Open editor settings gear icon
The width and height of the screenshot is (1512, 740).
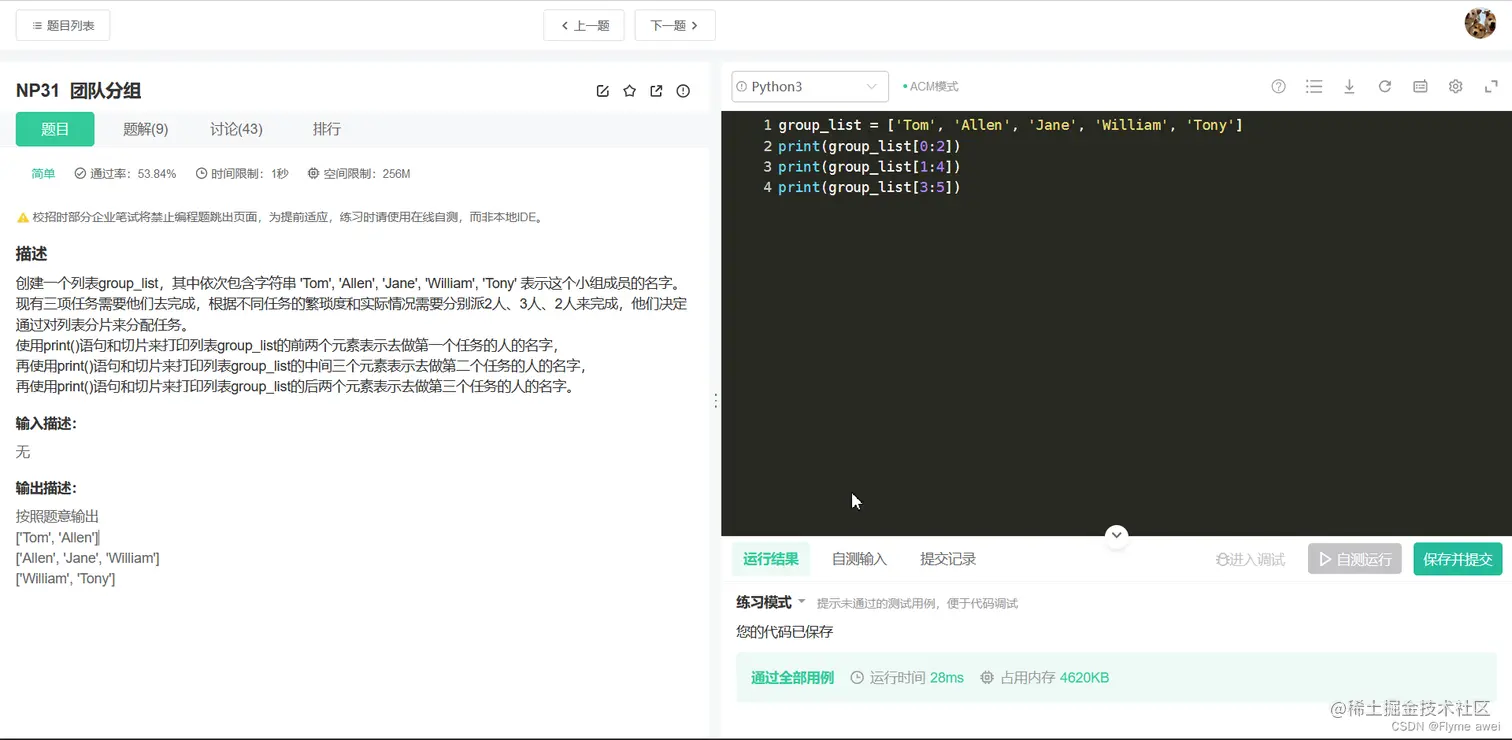tap(1455, 86)
